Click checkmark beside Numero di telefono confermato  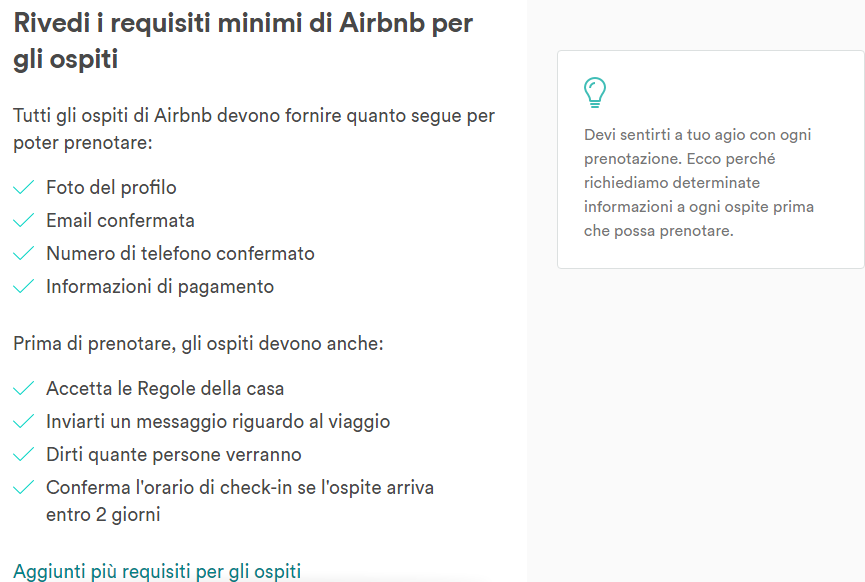coord(24,254)
